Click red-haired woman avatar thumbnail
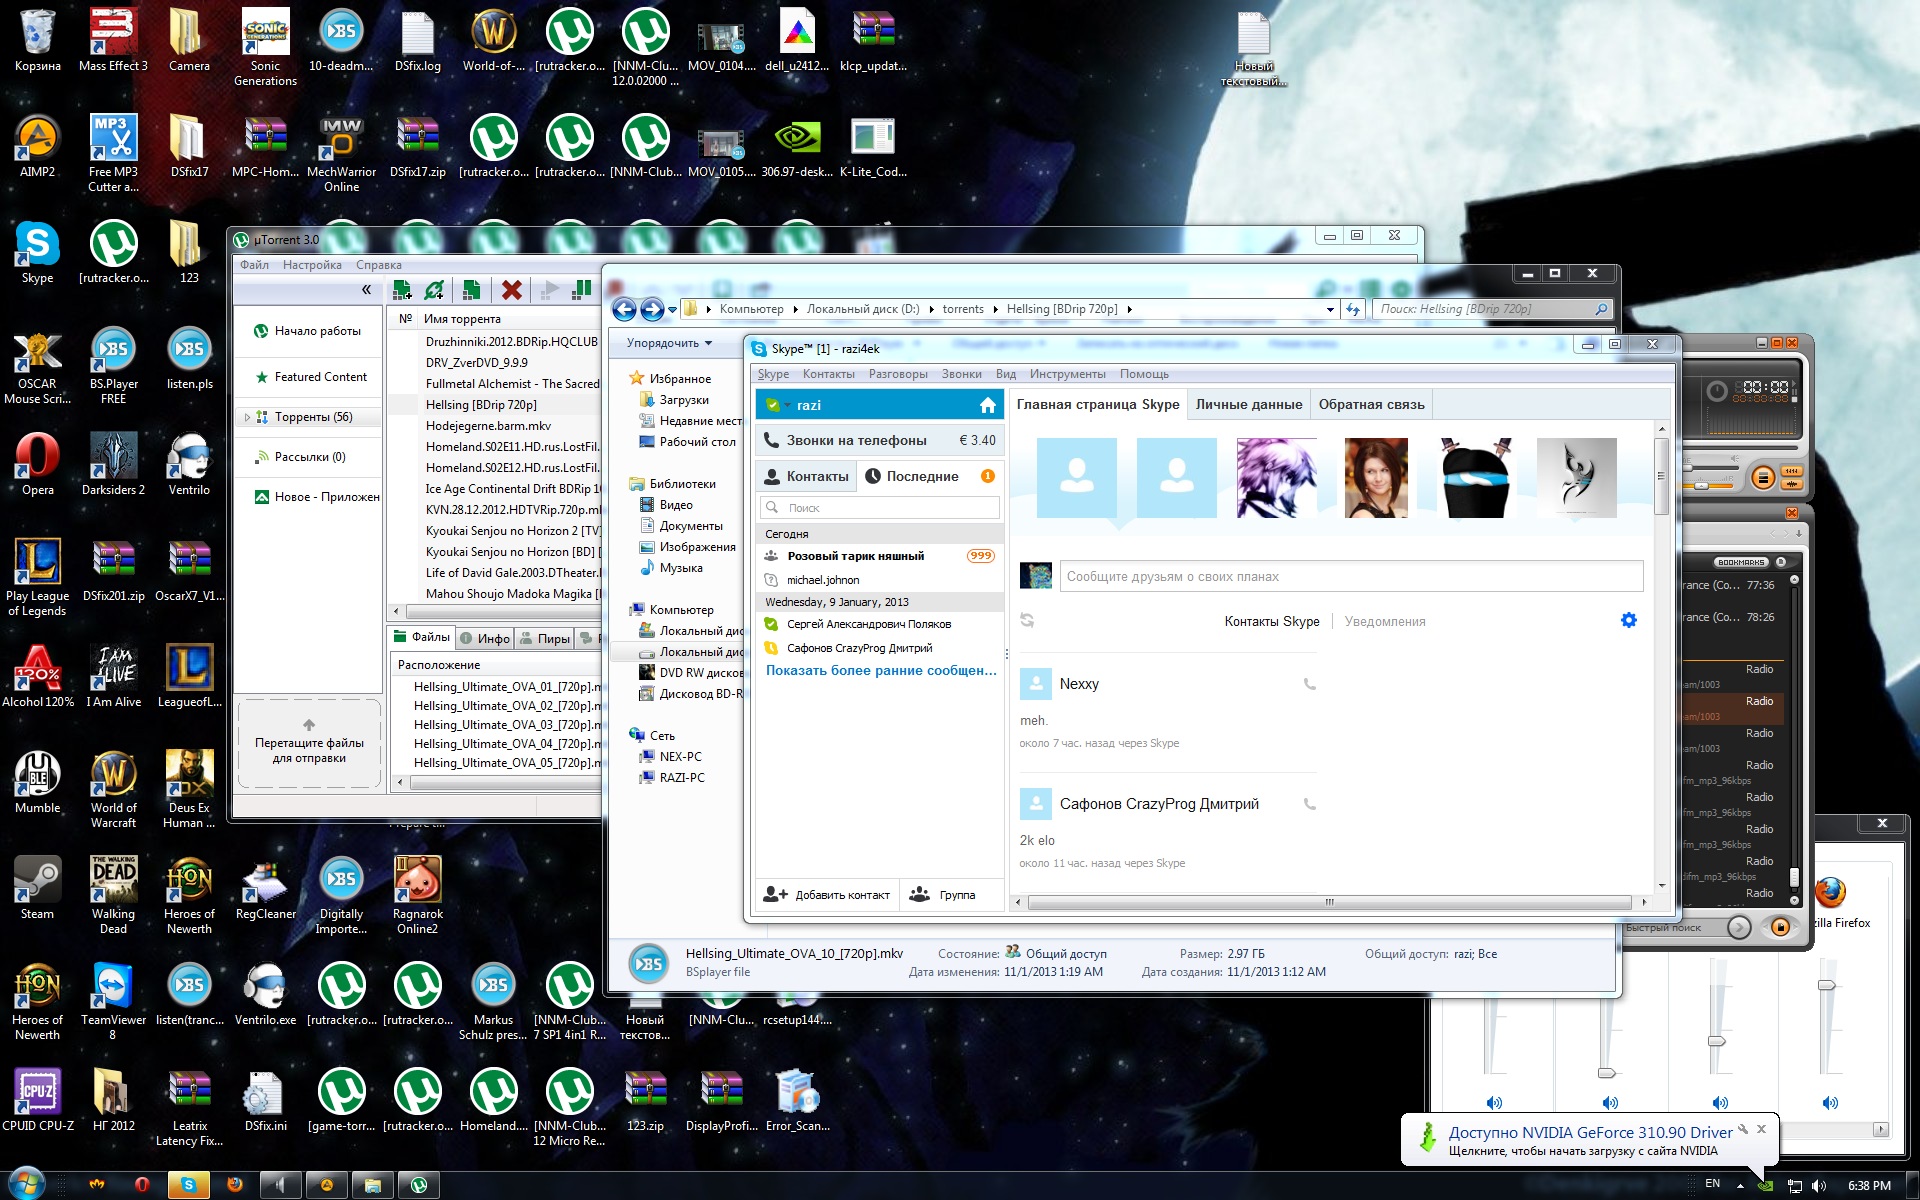Screen dimensions: 1920x1200 [x=1376, y=478]
